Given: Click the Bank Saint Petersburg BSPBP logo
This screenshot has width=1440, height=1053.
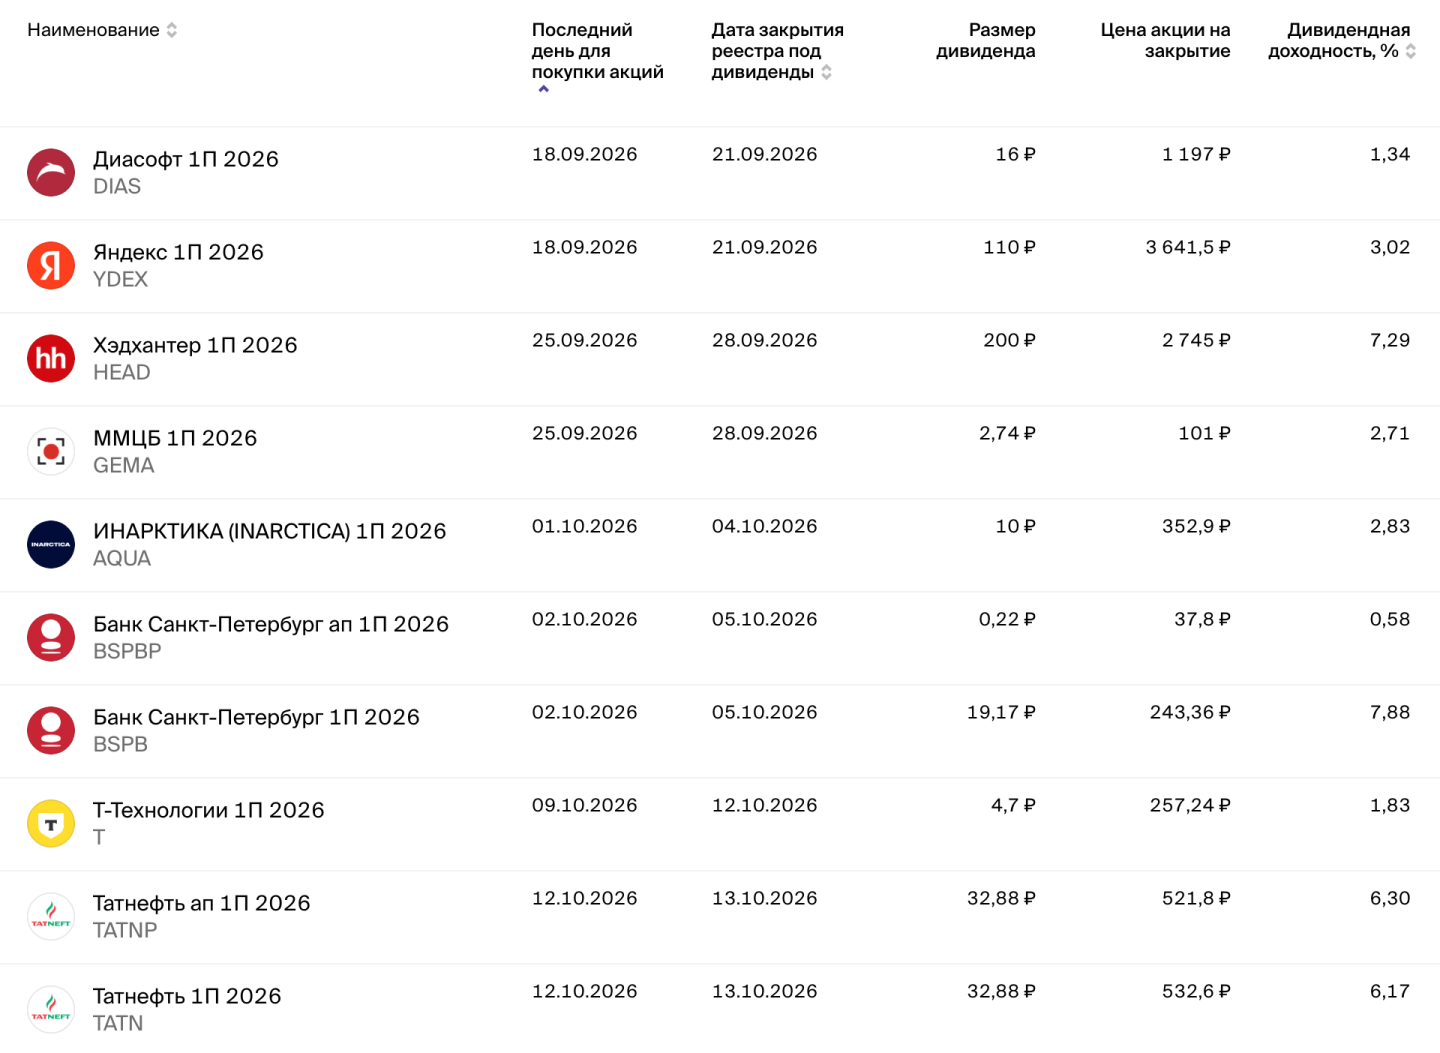Looking at the screenshot, I should (x=51, y=638).
